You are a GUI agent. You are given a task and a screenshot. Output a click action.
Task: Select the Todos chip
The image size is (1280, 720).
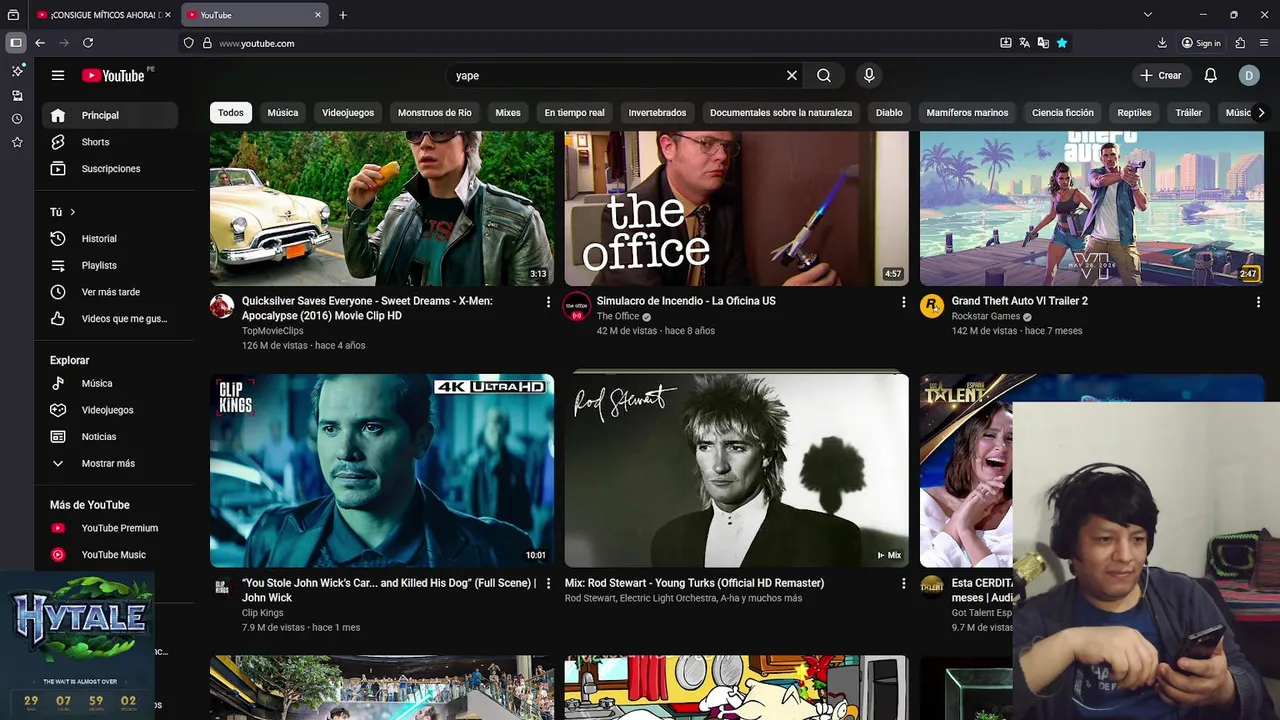[x=231, y=113]
